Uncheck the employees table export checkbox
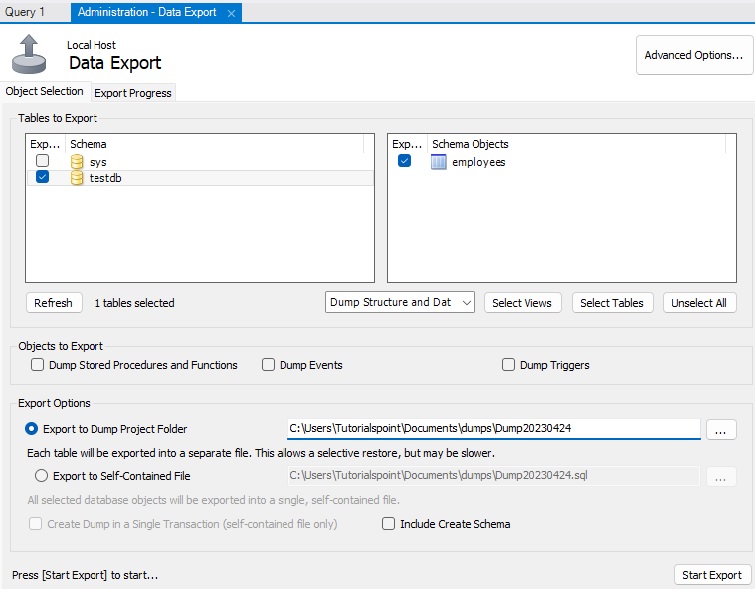The image size is (755, 589). pos(404,161)
